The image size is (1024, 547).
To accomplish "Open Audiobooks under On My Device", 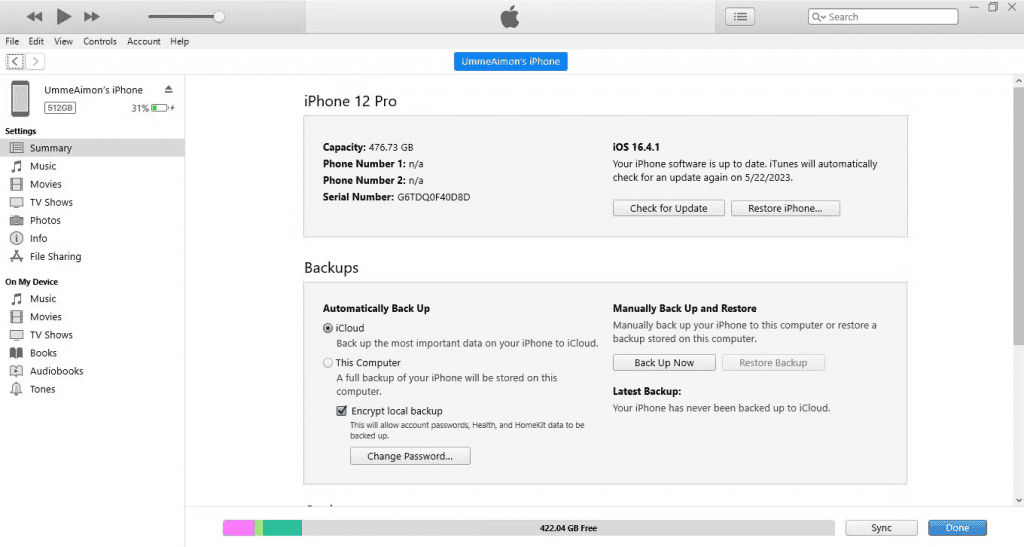I will coord(56,371).
